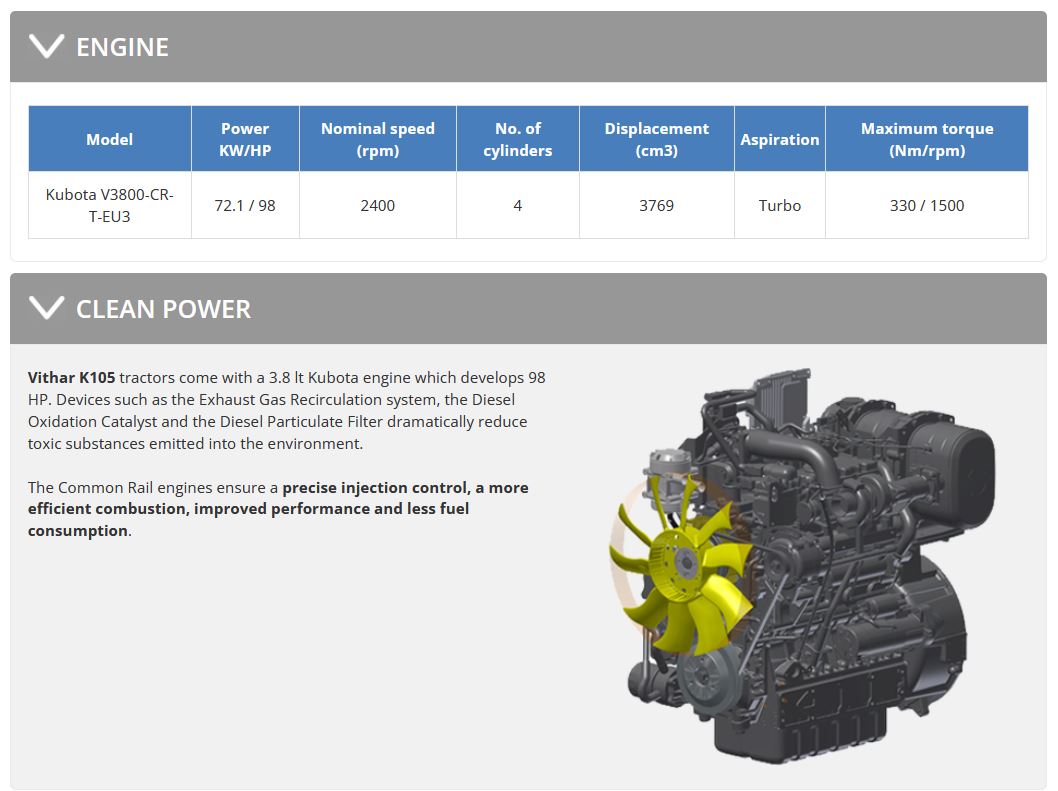Select the Aspiration column header
Viewport: 1058px width, 791px height.
click(779, 139)
